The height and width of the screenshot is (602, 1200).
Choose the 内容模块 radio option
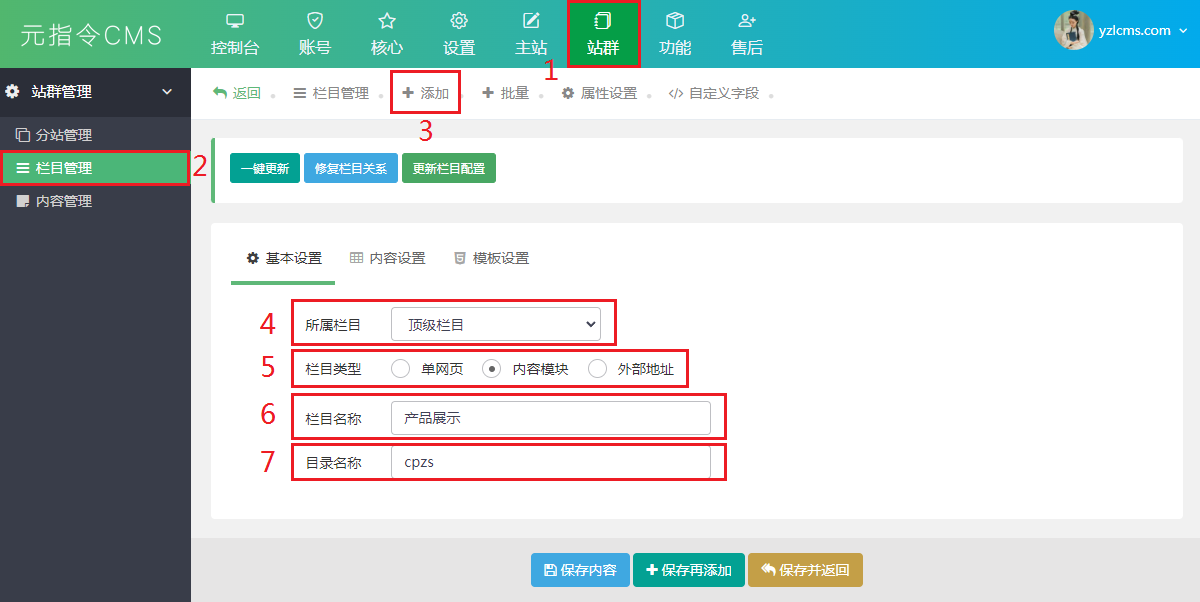click(491, 368)
